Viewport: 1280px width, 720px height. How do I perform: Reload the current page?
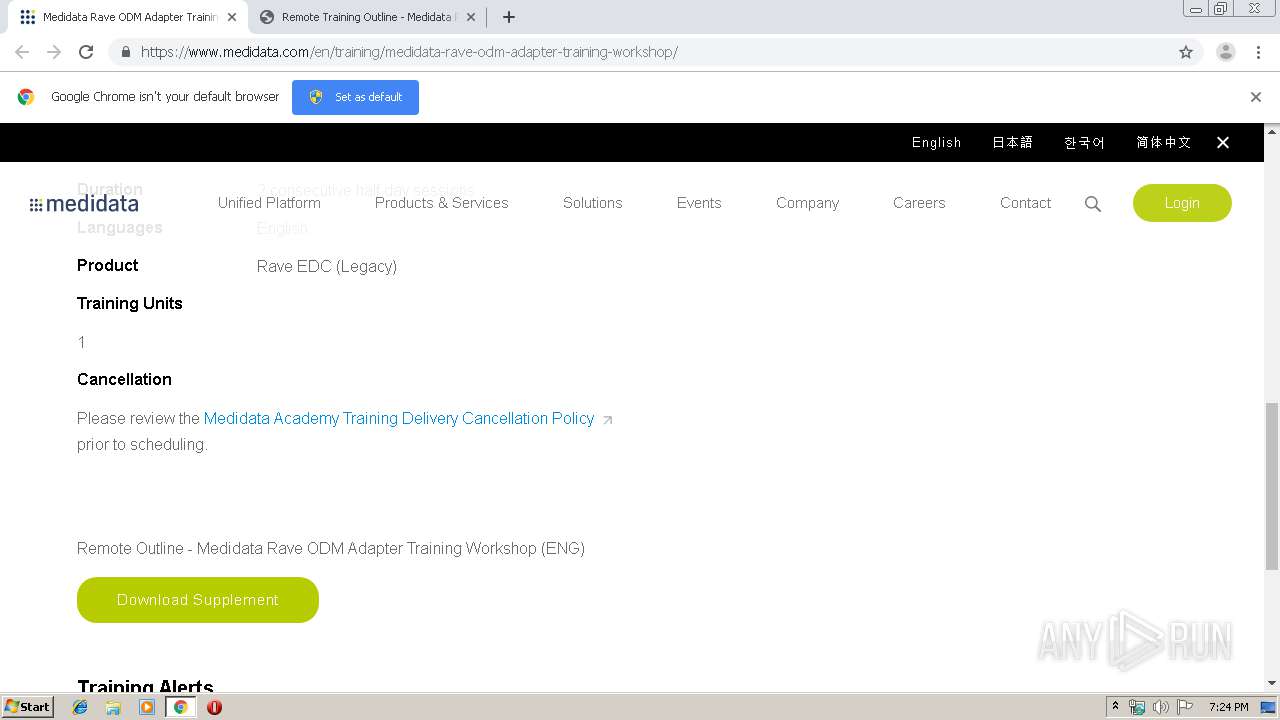86,52
